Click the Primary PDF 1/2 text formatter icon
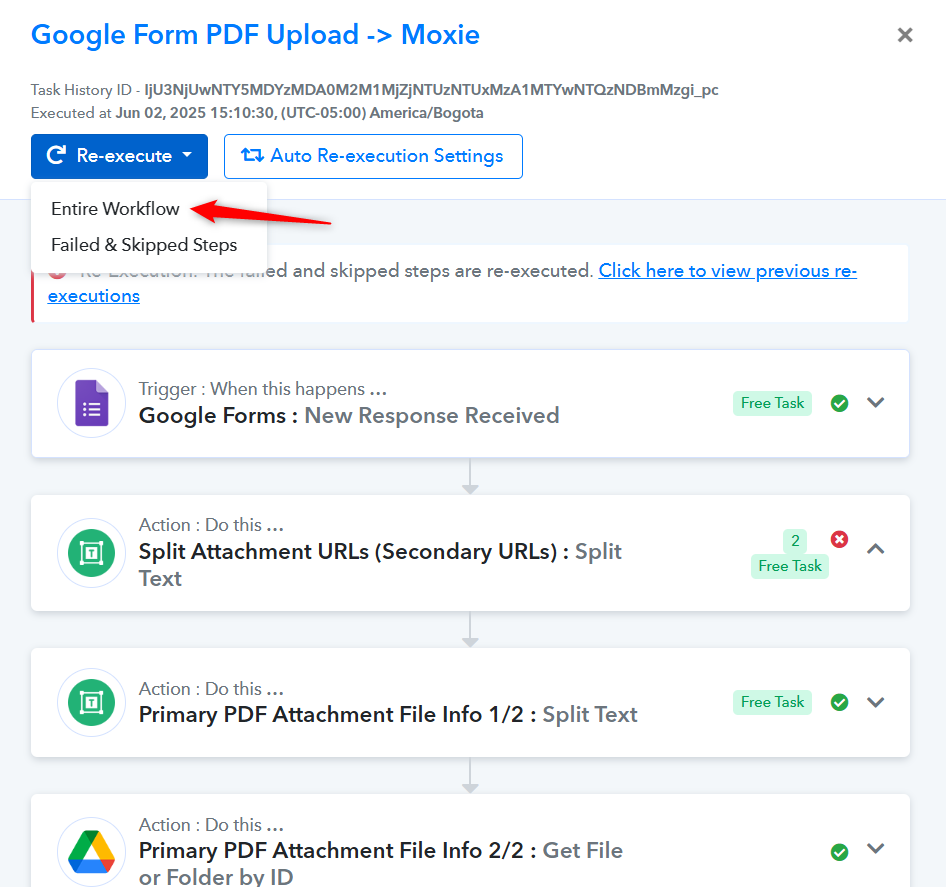946x887 pixels. (x=92, y=702)
